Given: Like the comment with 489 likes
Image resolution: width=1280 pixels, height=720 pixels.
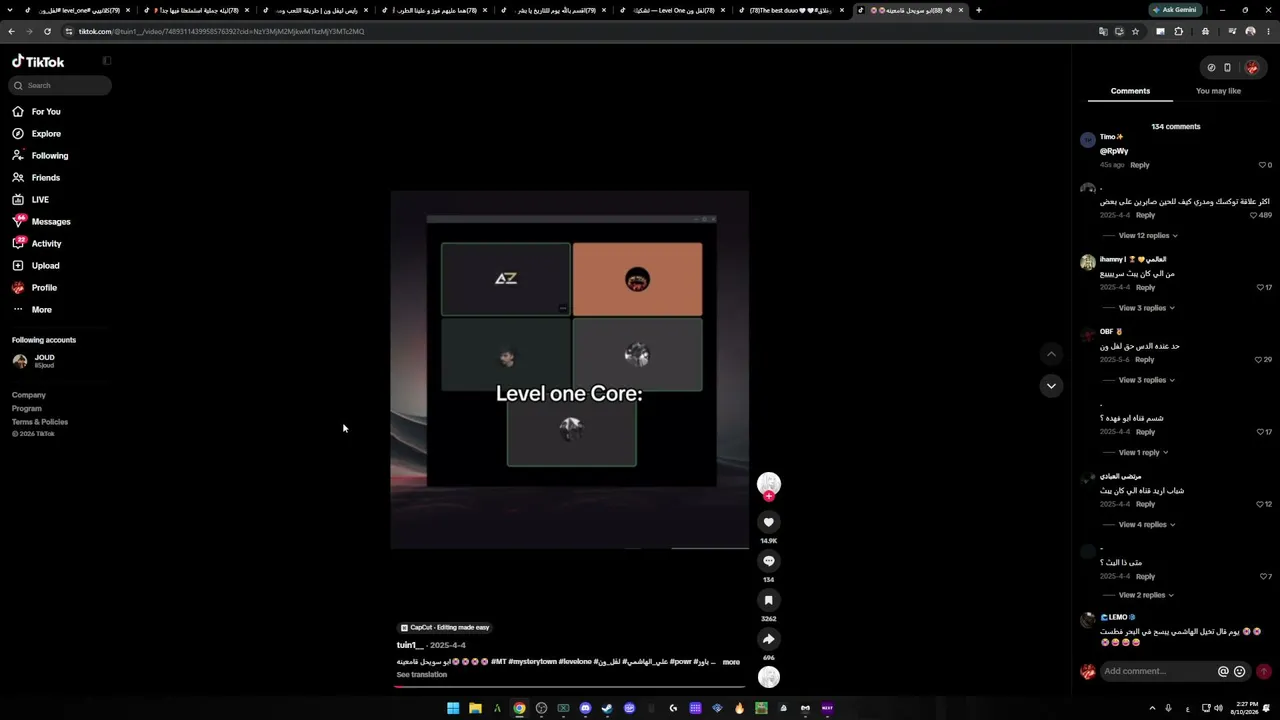Looking at the screenshot, I should click(1254, 215).
